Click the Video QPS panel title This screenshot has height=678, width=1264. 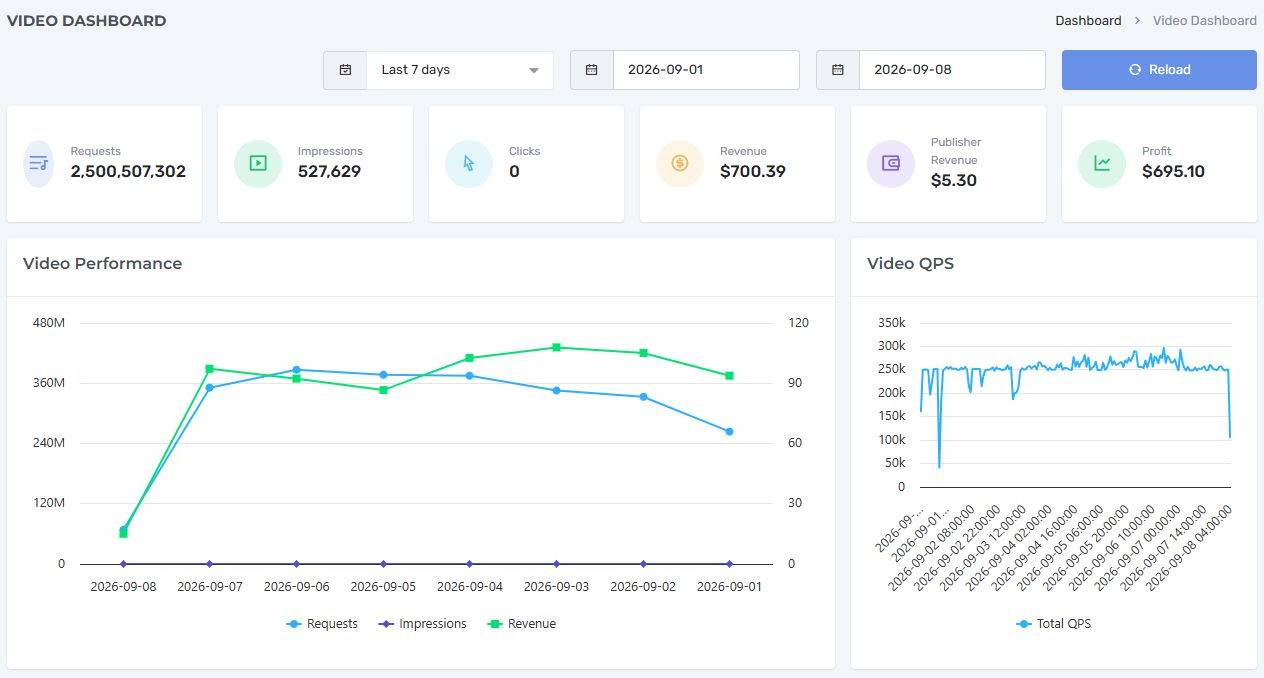tap(910, 264)
